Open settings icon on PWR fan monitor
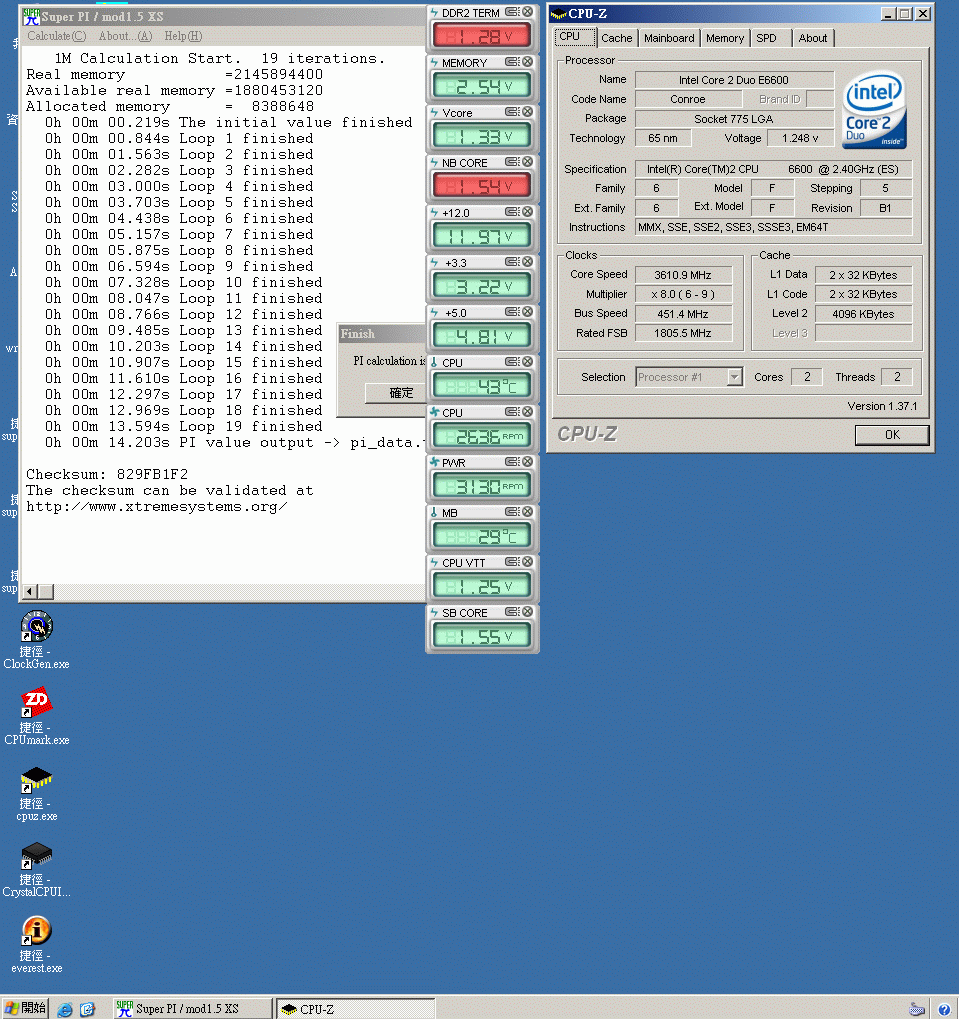The width and height of the screenshot is (959, 1019). tap(512, 462)
